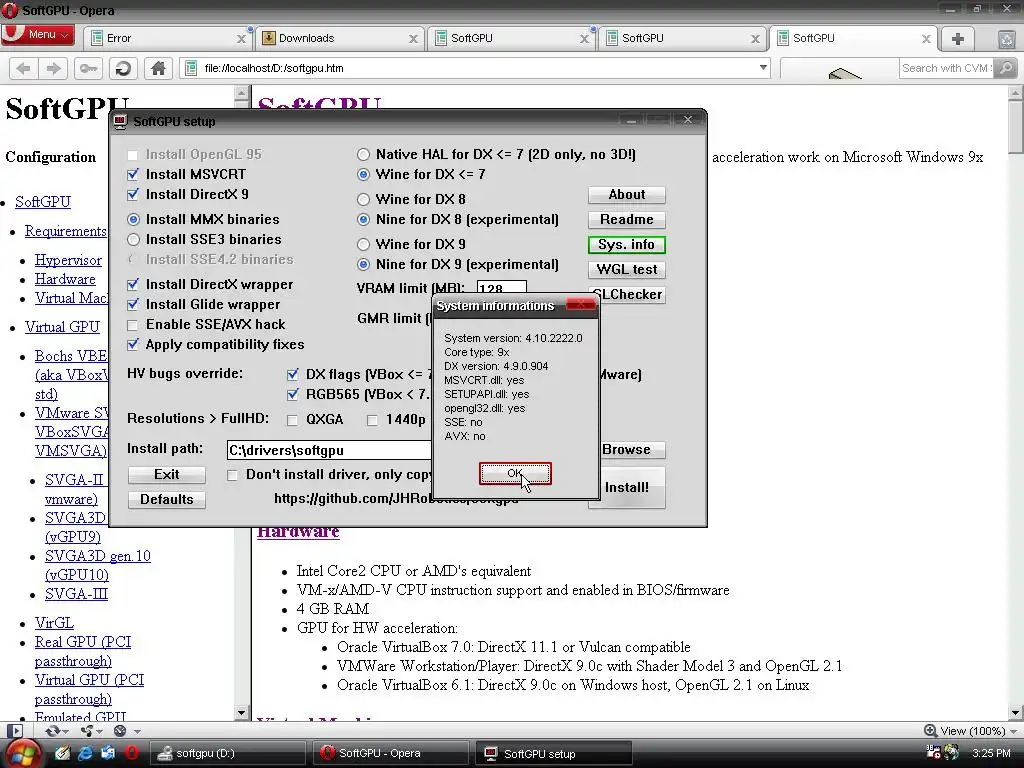Enable 1440p resolution checkbox
The width and height of the screenshot is (1024, 768).
pos(372,420)
